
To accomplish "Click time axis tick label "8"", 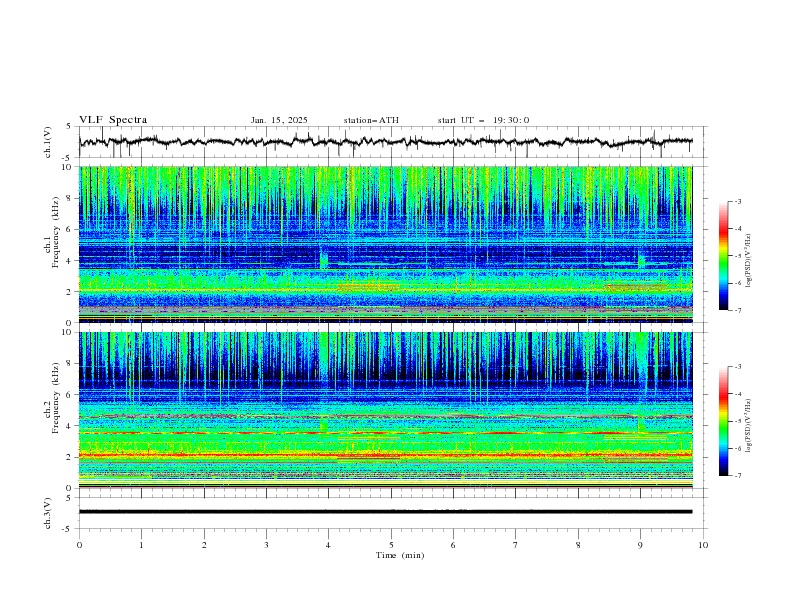I will 578,545.
